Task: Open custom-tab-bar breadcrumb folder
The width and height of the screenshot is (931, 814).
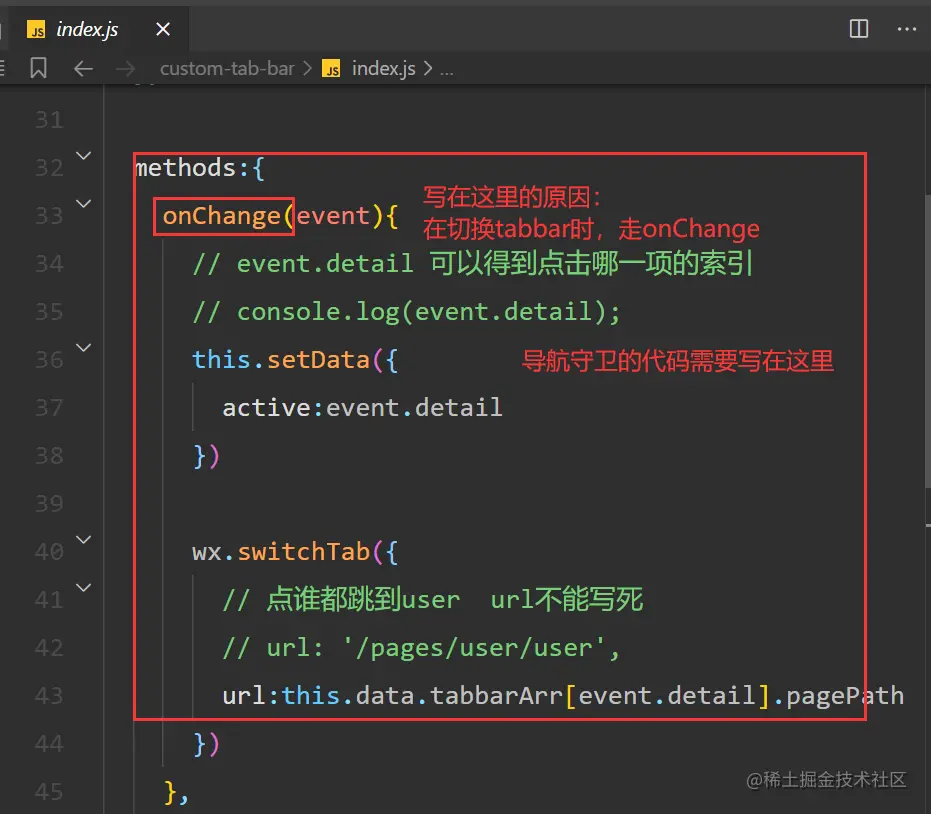Action: (227, 69)
